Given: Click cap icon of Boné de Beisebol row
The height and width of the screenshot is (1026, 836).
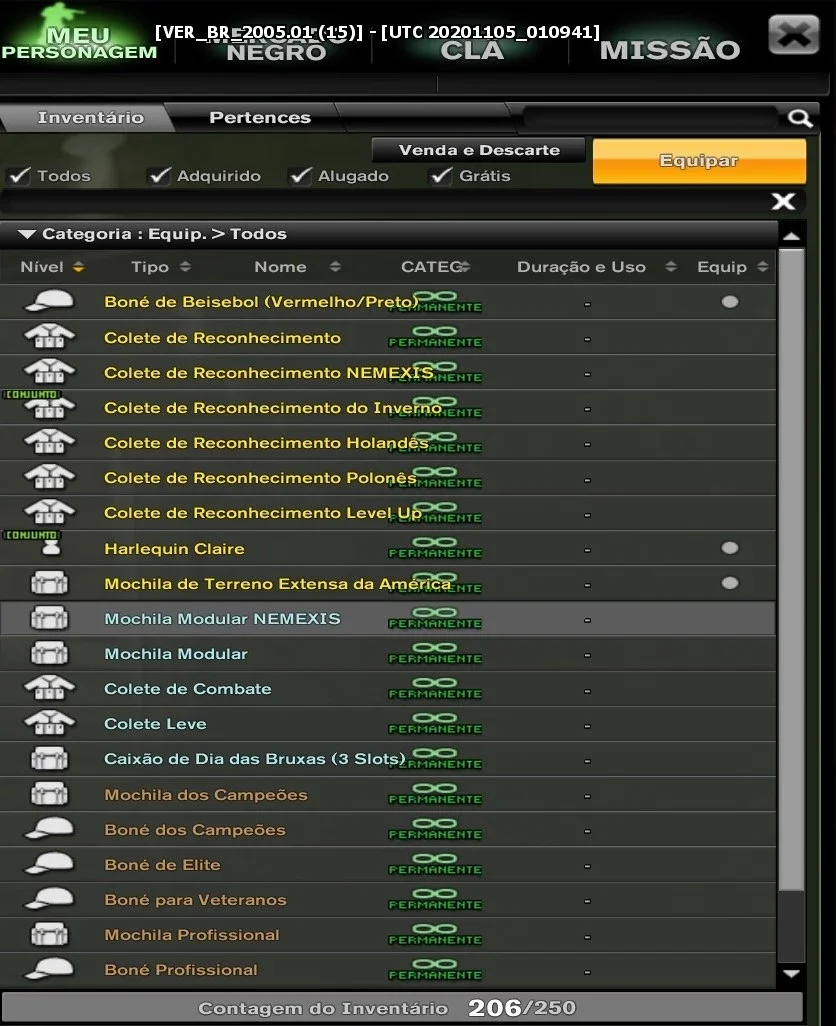Looking at the screenshot, I should 50,302.
